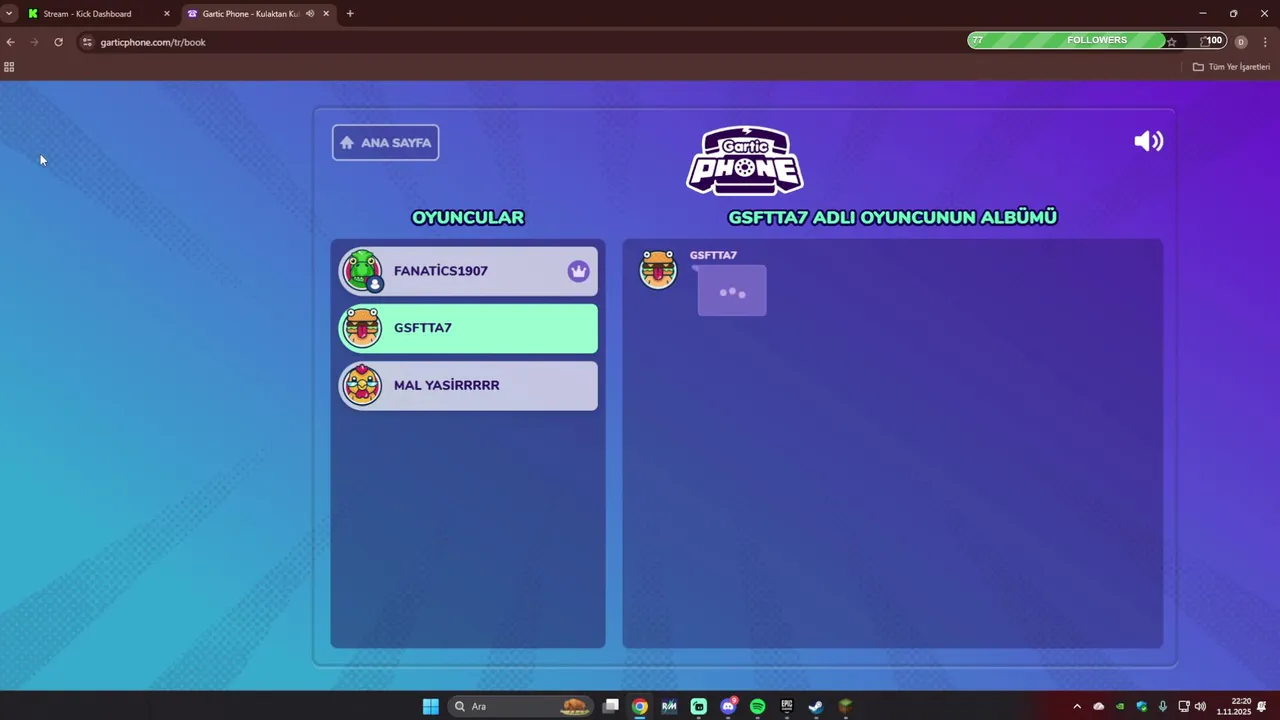The height and width of the screenshot is (720, 1280).
Task: Mute the Gartic Phone tab audio icon
Action: click(x=310, y=14)
